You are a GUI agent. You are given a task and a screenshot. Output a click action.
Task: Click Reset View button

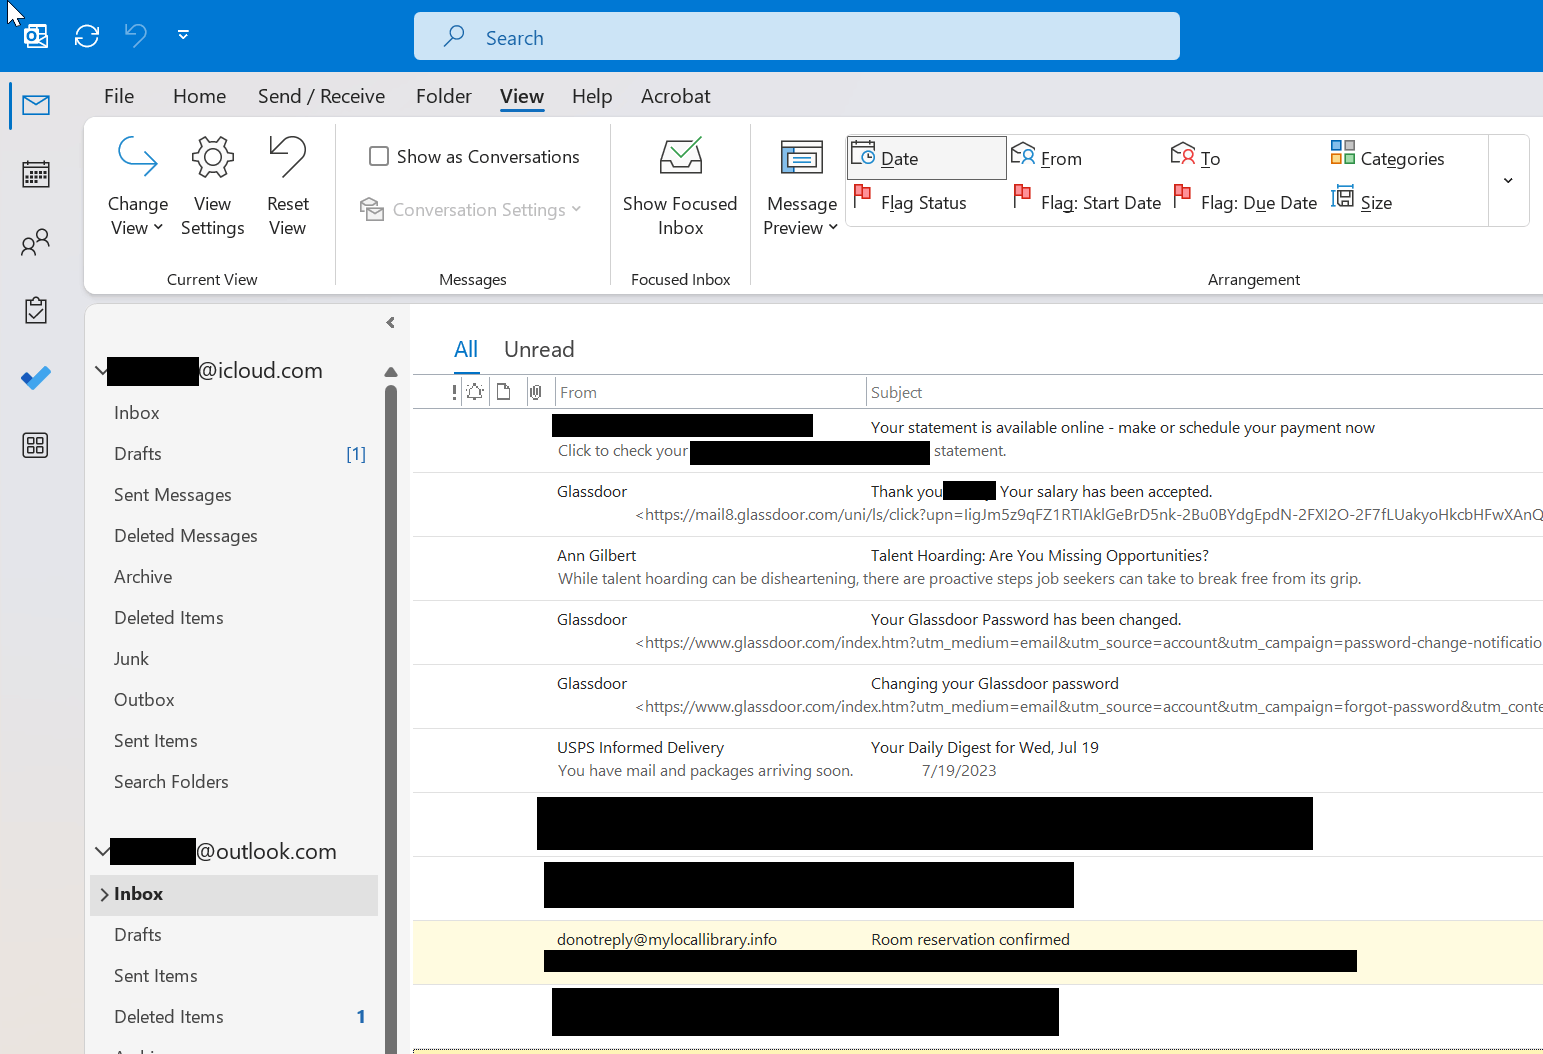coord(288,186)
